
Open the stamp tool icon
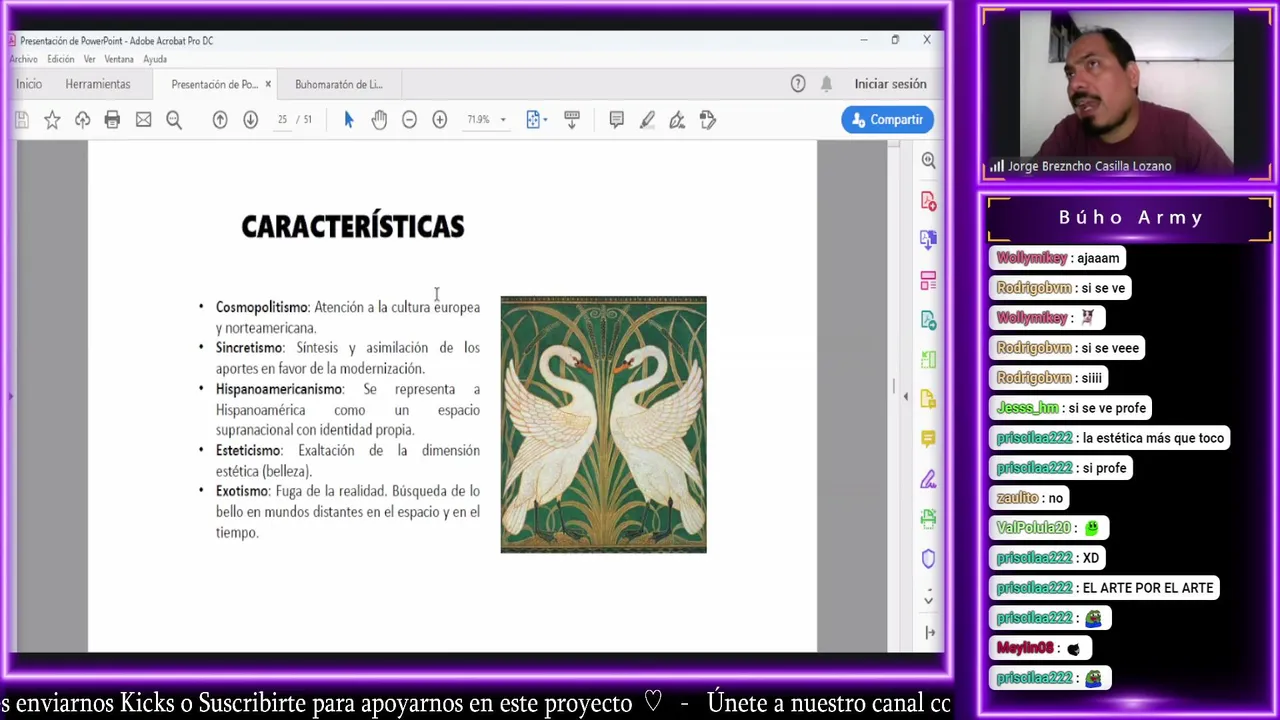click(x=708, y=120)
